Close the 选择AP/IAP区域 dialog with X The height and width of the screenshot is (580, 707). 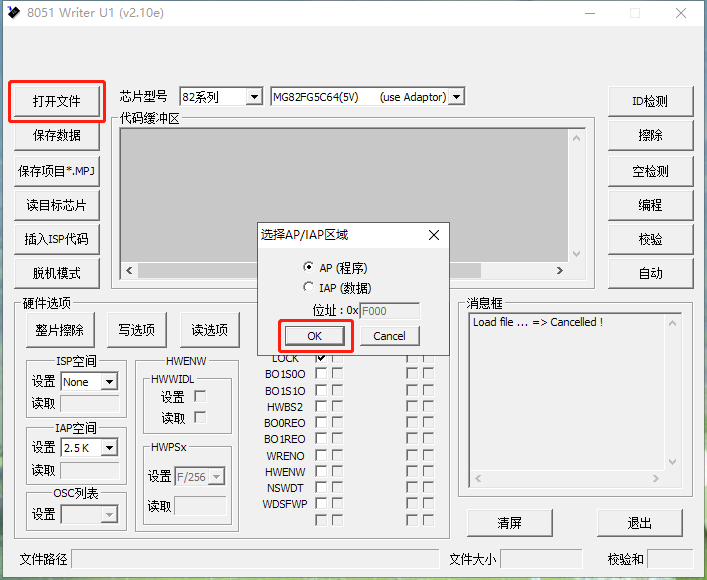point(434,235)
